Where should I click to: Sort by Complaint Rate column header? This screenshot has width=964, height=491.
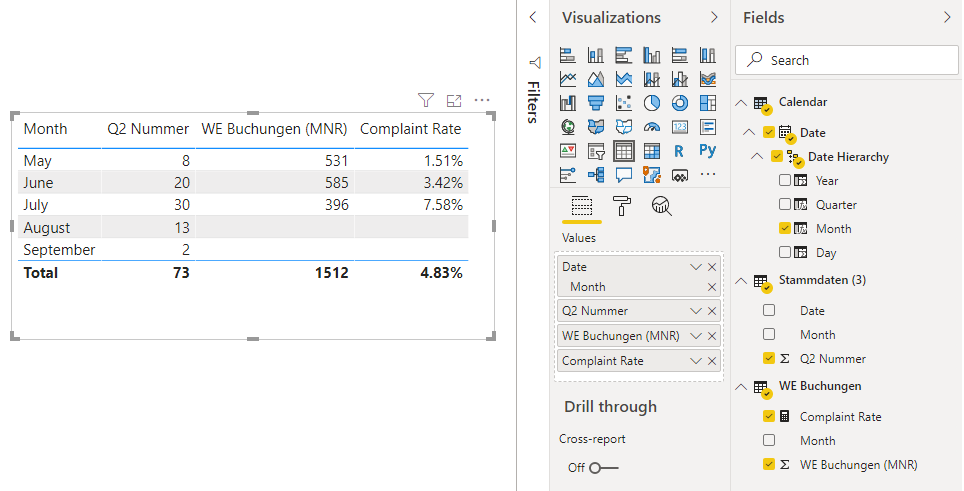(411, 129)
